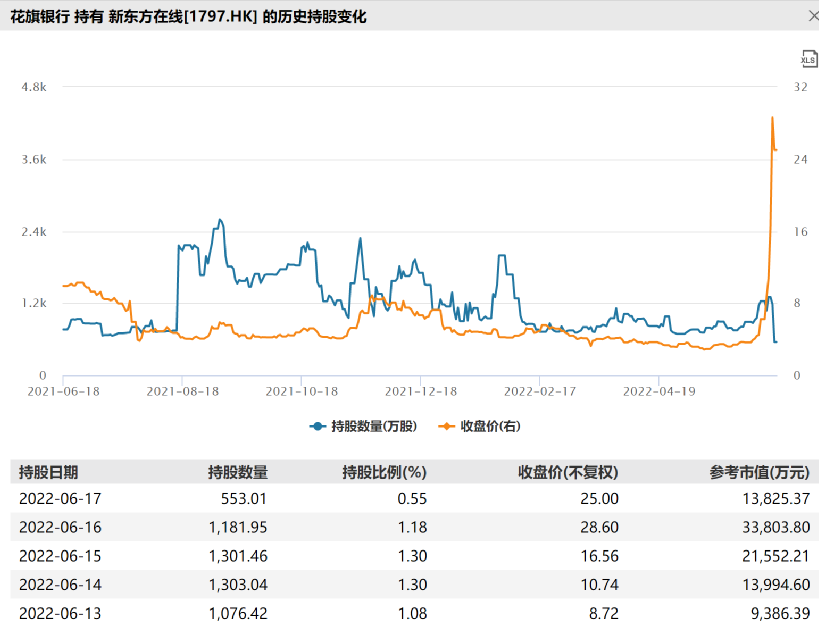Click closing price value 10.74
The width and height of the screenshot is (819, 626).
tap(600, 585)
